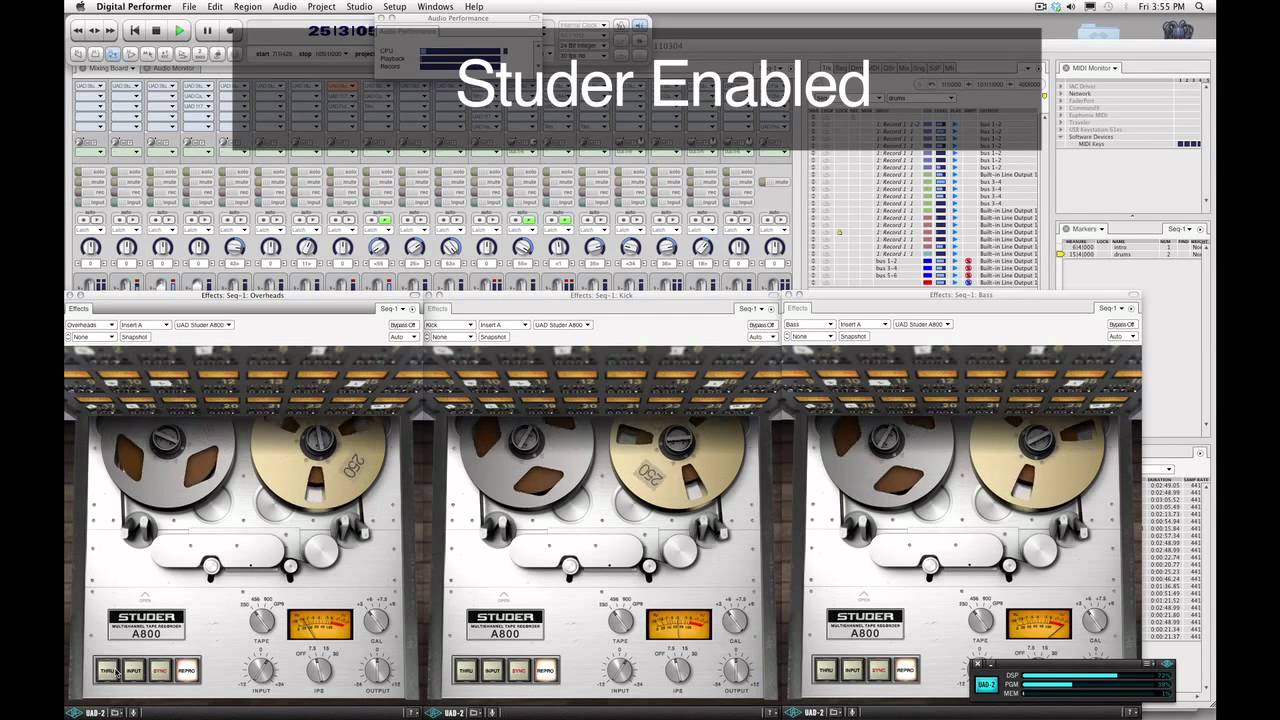Toggle THRU on the Bass Studer plugin
The image size is (1280, 720).
point(826,671)
